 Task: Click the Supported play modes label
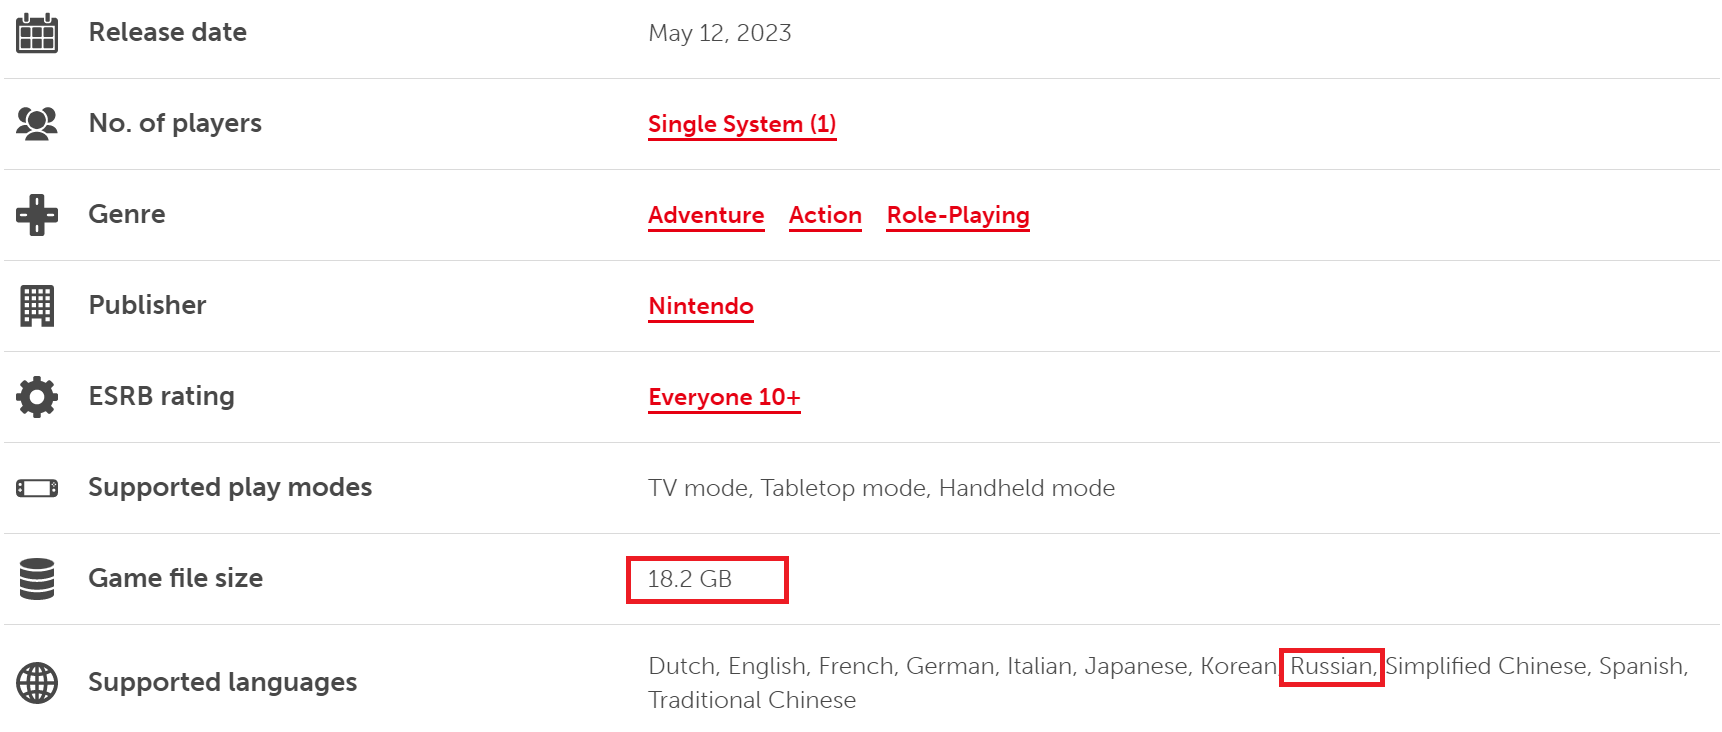point(230,487)
